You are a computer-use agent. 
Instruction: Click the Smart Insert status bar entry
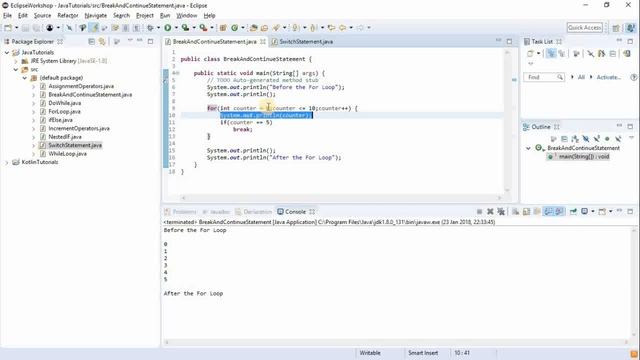(423, 353)
